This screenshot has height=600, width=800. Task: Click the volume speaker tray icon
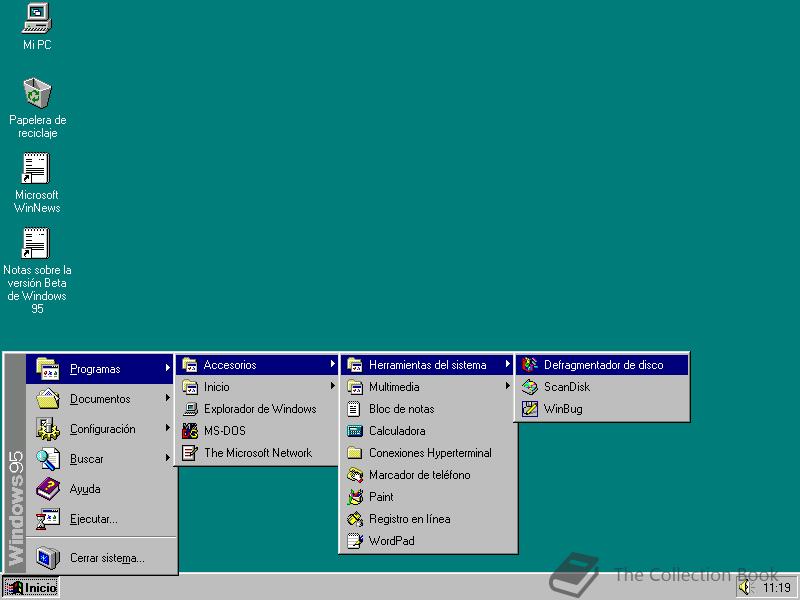[x=745, y=587]
